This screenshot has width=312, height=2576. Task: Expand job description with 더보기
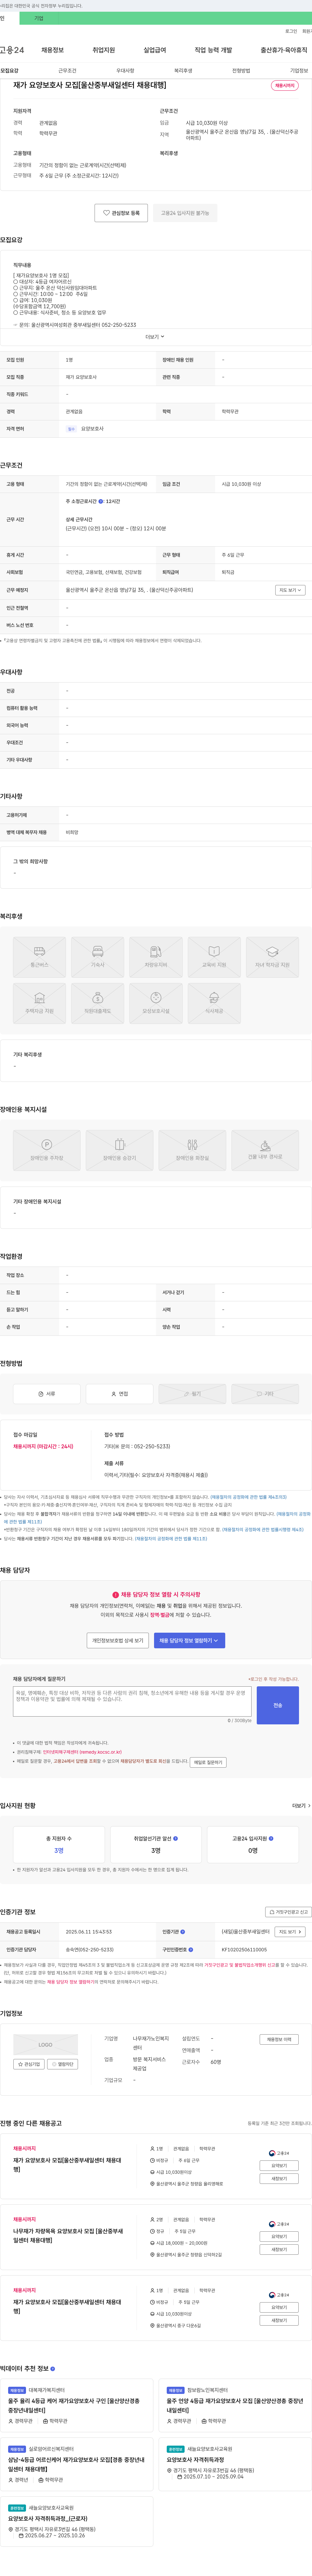(155, 337)
